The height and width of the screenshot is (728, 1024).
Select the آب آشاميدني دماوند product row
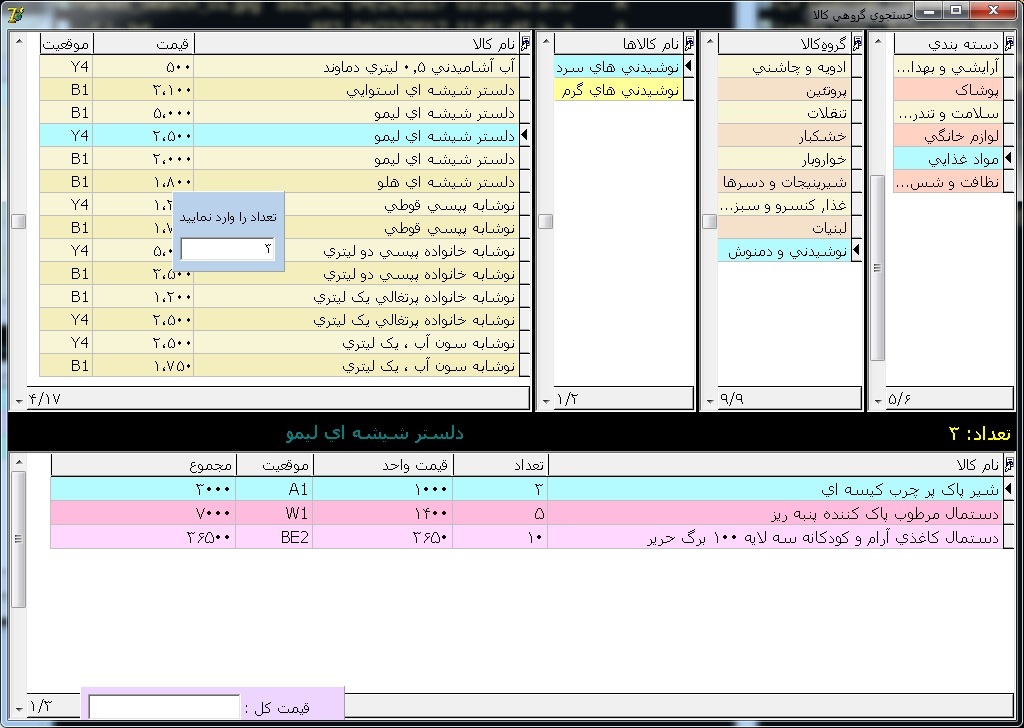tap(355, 67)
